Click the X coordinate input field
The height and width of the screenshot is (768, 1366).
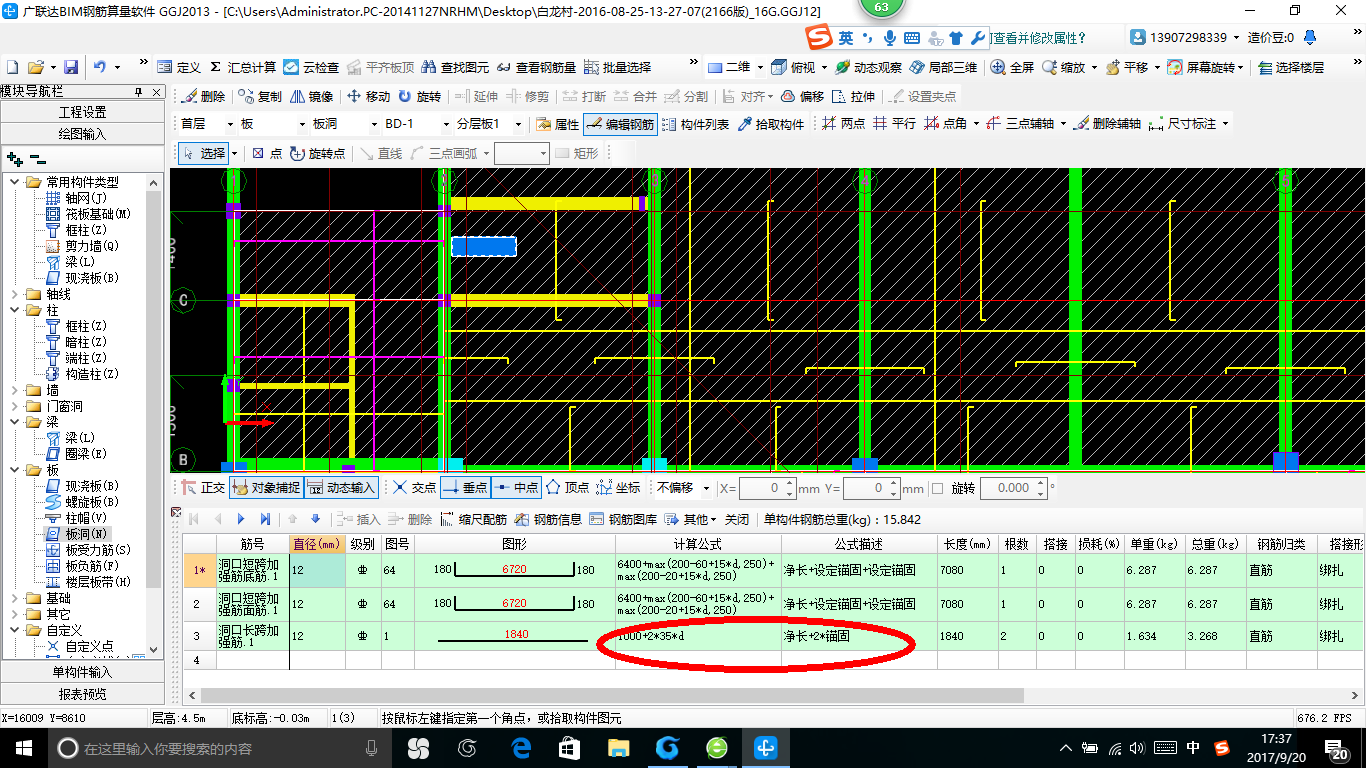767,488
